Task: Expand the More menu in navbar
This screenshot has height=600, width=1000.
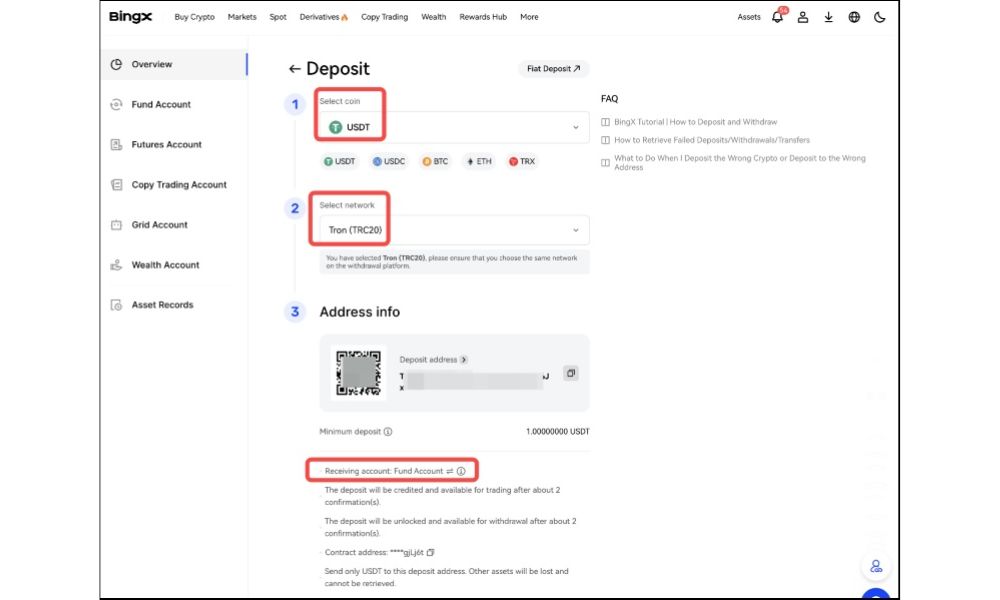Action: click(x=529, y=17)
